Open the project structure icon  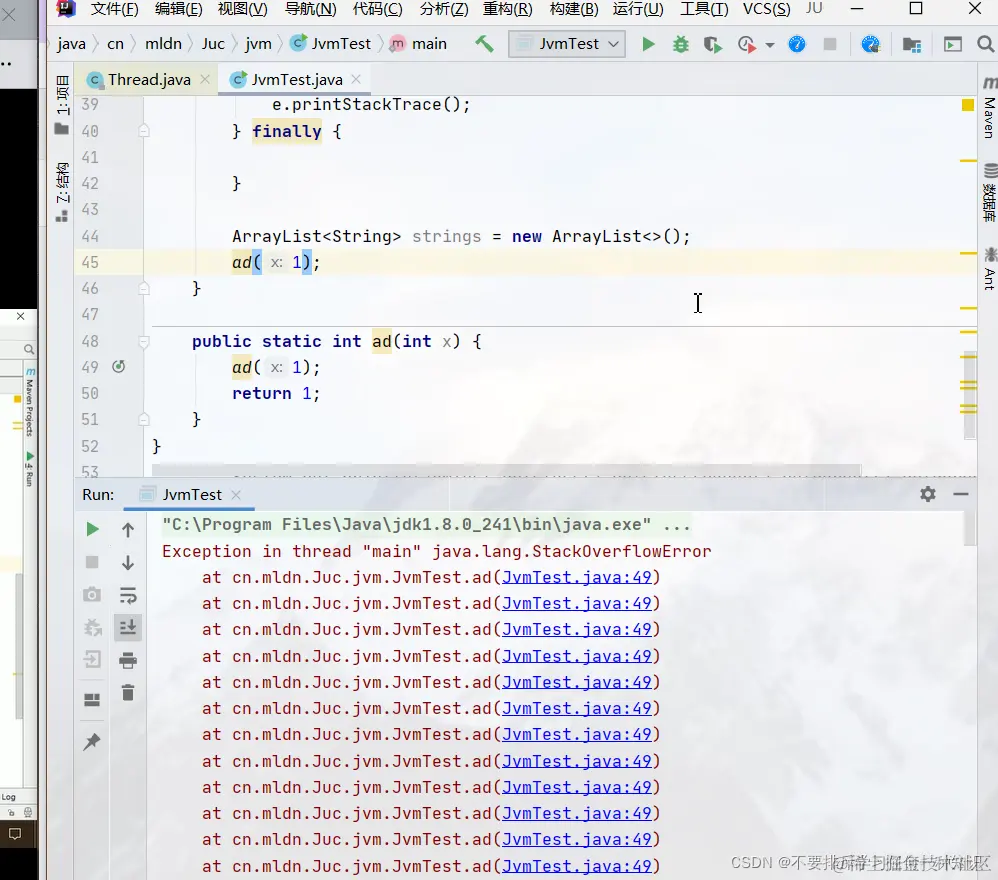[x=911, y=45]
